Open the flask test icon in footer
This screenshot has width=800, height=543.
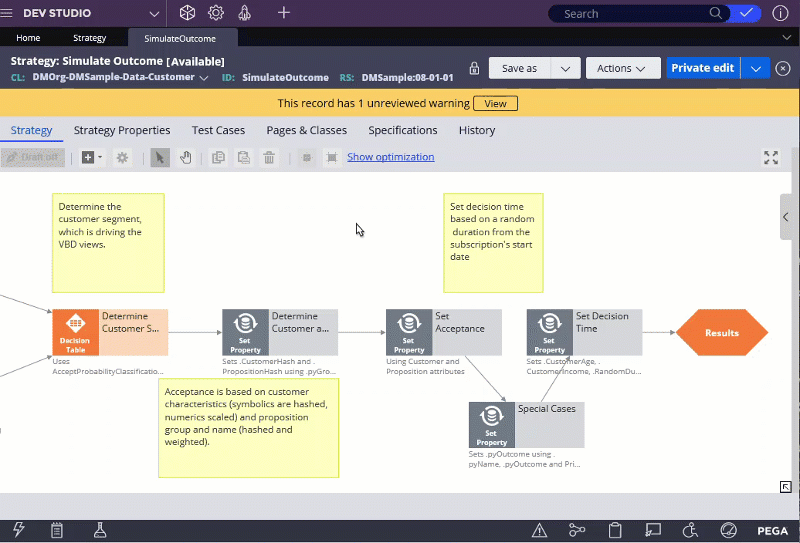coord(99,530)
